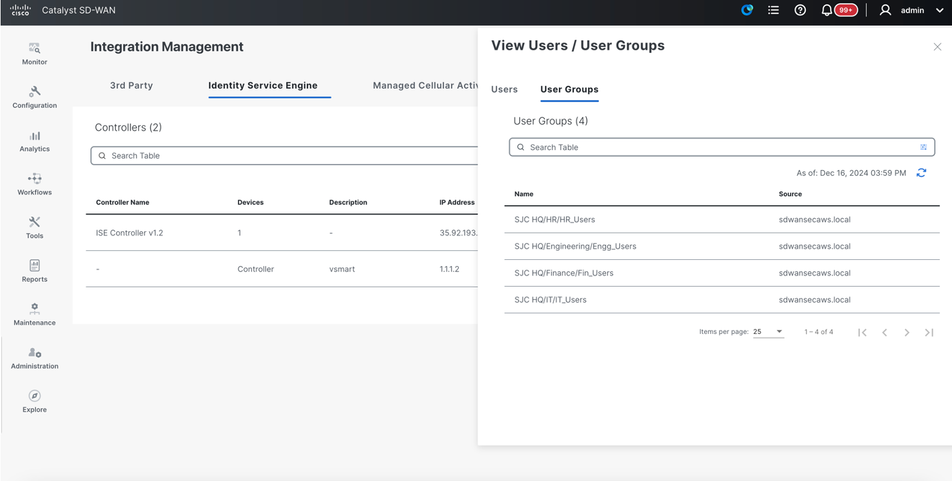This screenshot has width=952, height=481.
Task: Focus the User Groups Search Table field
Action: (x=722, y=147)
